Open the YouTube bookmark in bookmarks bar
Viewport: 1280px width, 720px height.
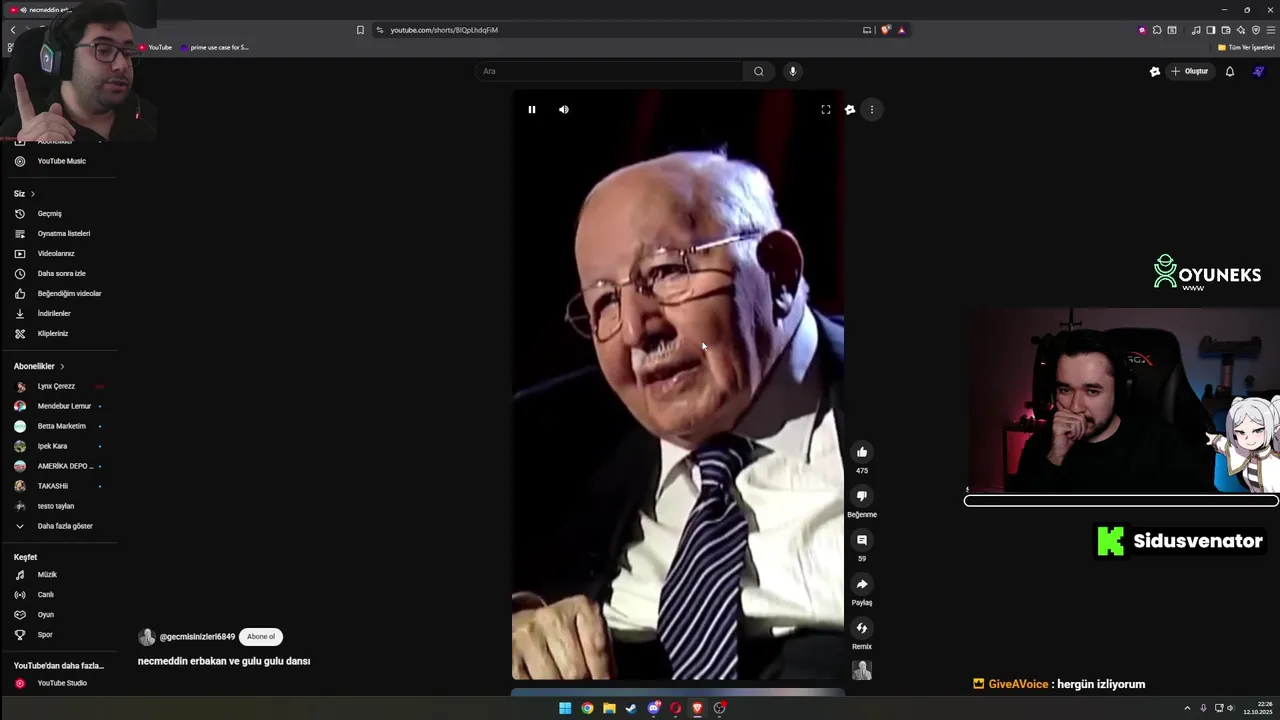coord(155,47)
